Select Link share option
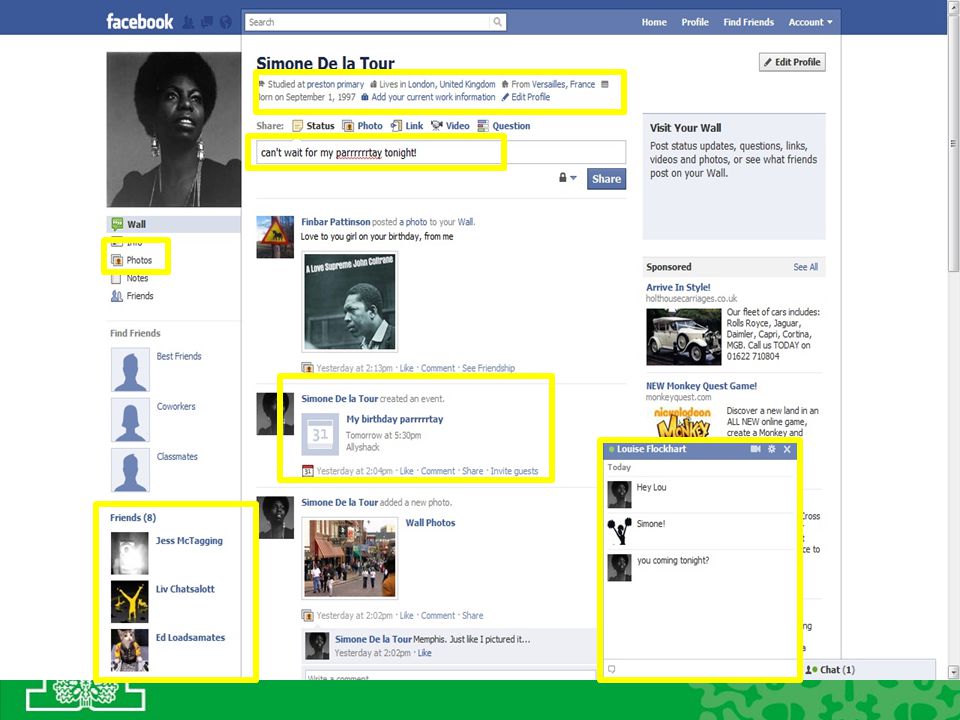Image resolution: width=960 pixels, height=720 pixels. [x=407, y=126]
